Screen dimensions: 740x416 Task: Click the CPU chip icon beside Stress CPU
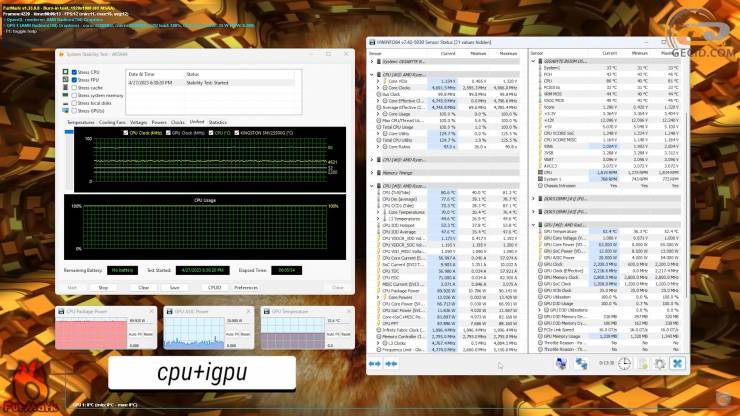coord(66,72)
